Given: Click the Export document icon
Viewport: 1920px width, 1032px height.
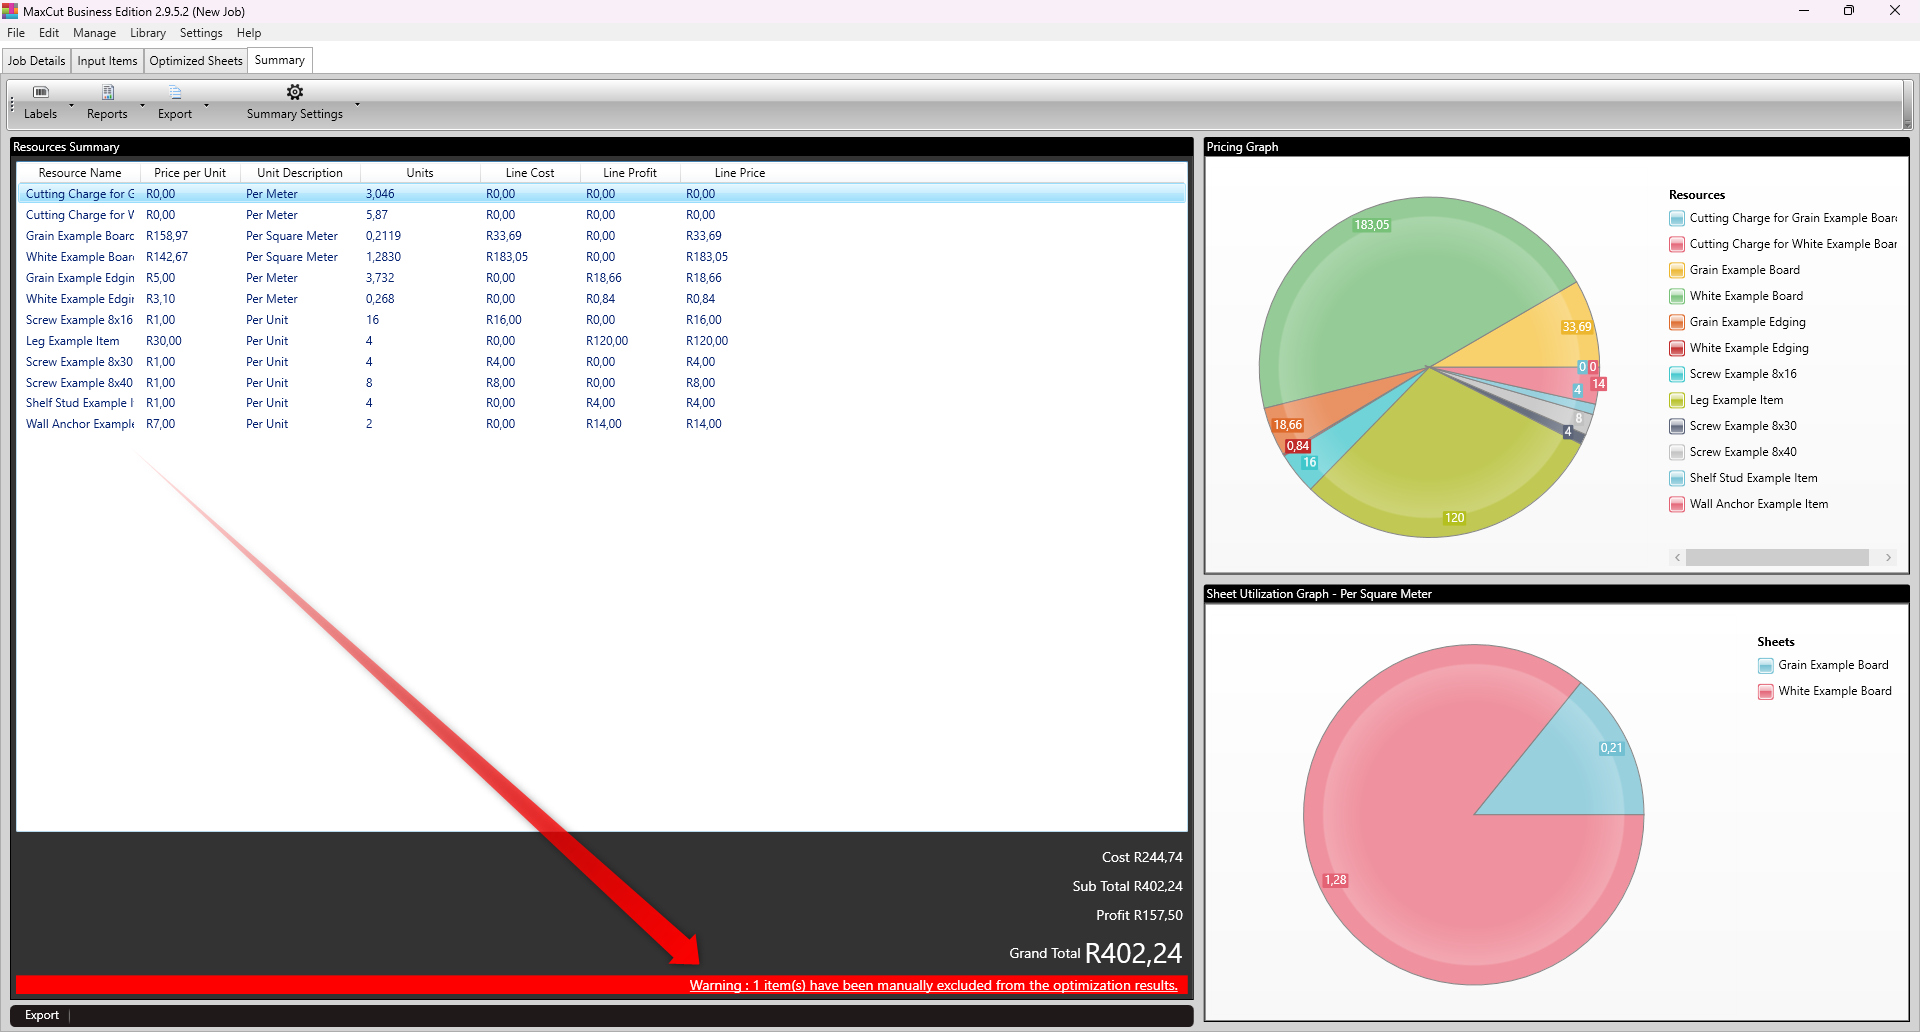Looking at the screenshot, I should (175, 92).
